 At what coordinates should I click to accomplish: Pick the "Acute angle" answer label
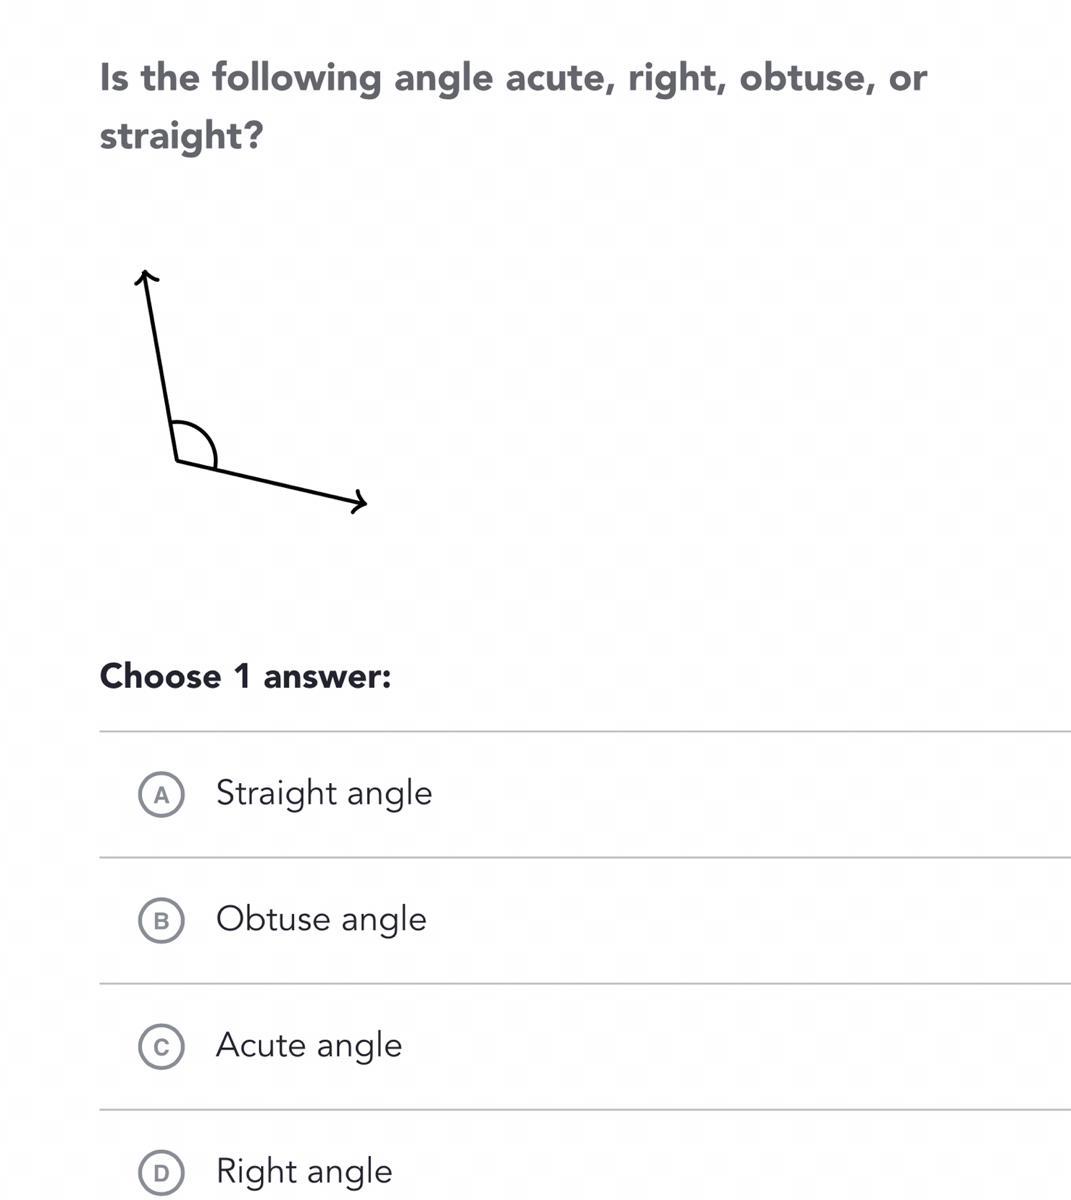pyautogui.click(x=309, y=1045)
